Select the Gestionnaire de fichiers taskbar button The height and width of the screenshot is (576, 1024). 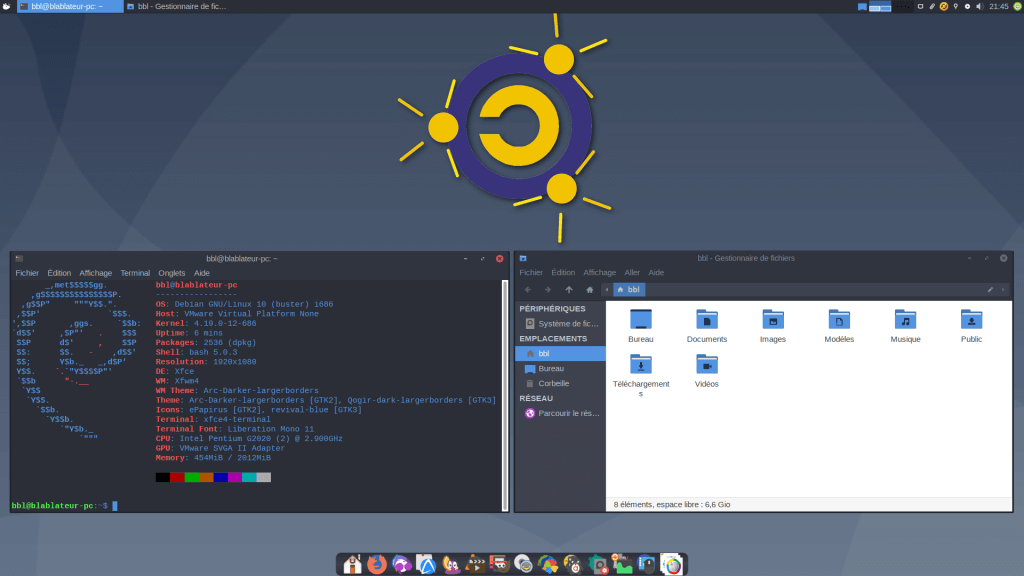[x=177, y=7]
